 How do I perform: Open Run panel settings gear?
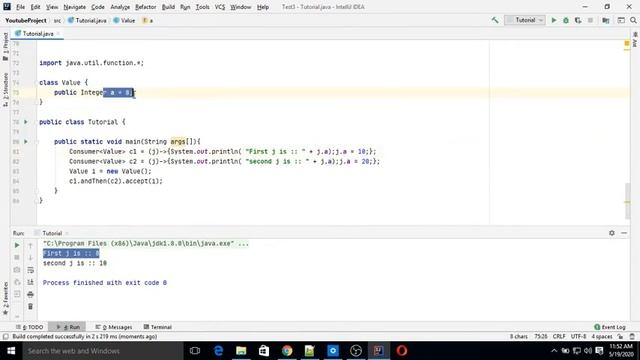611,233
